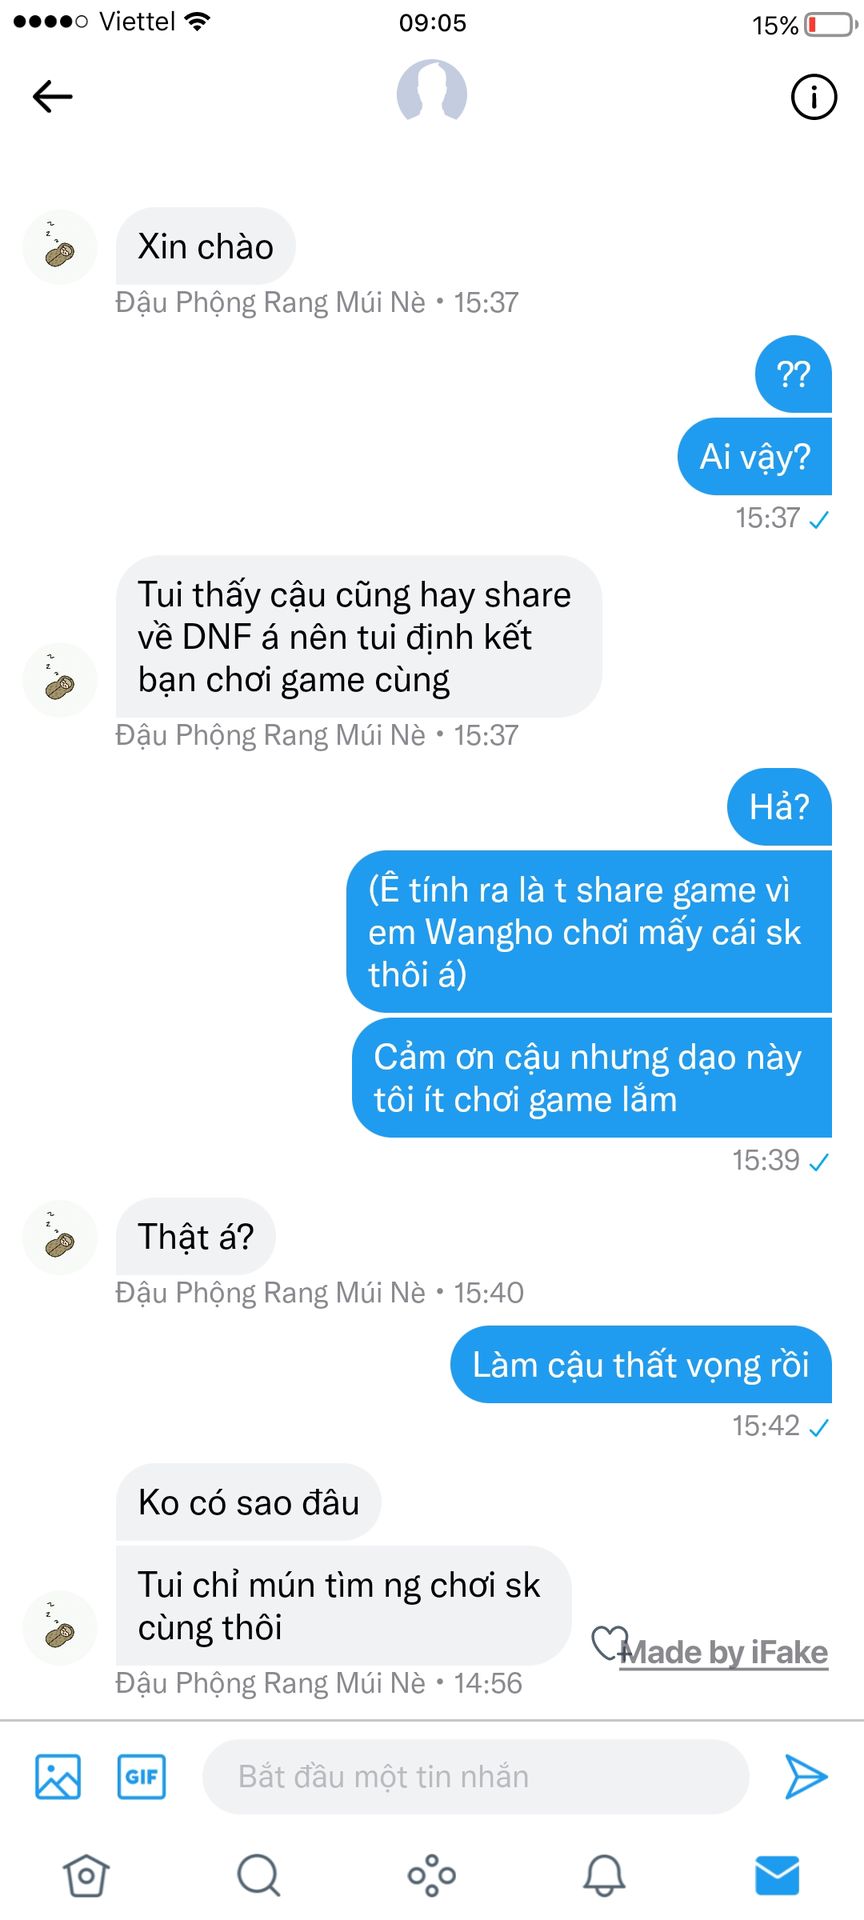
Task: Click the message input field
Action: click(476, 1777)
